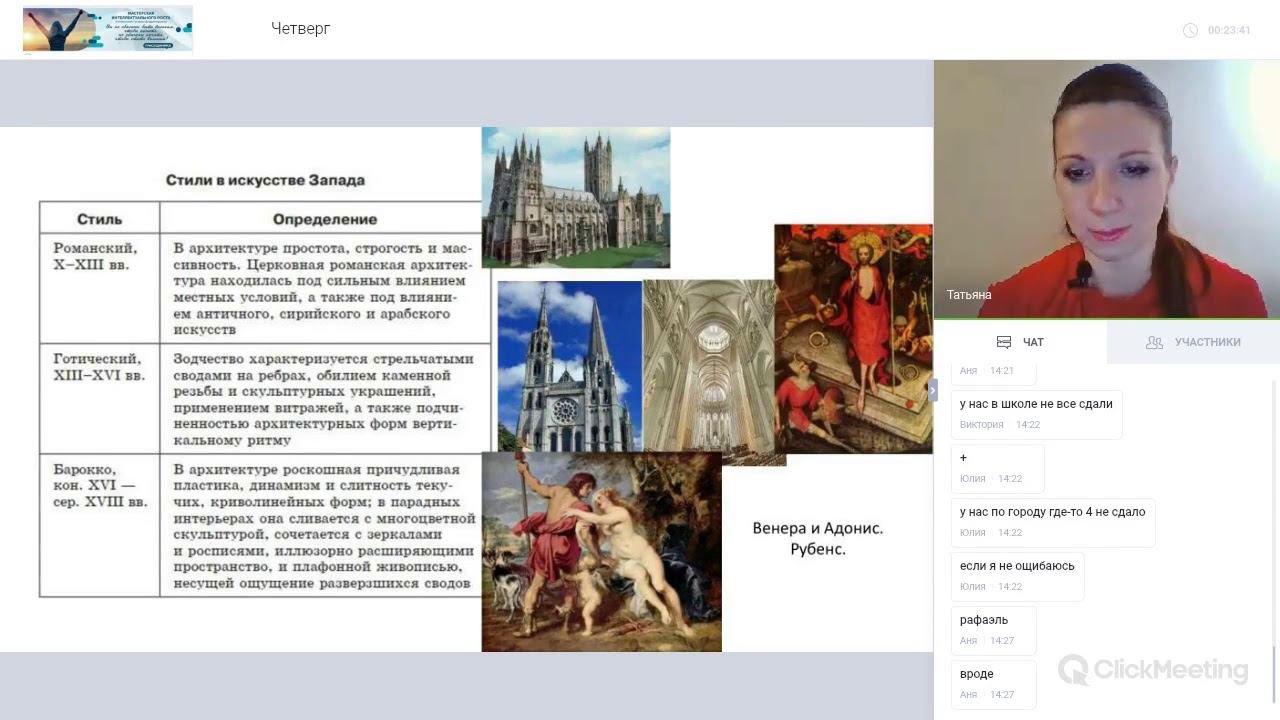Click the slide heading "Стили в искусстве Запада"
The width and height of the screenshot is (1280, 720).
tap(265, 180)
